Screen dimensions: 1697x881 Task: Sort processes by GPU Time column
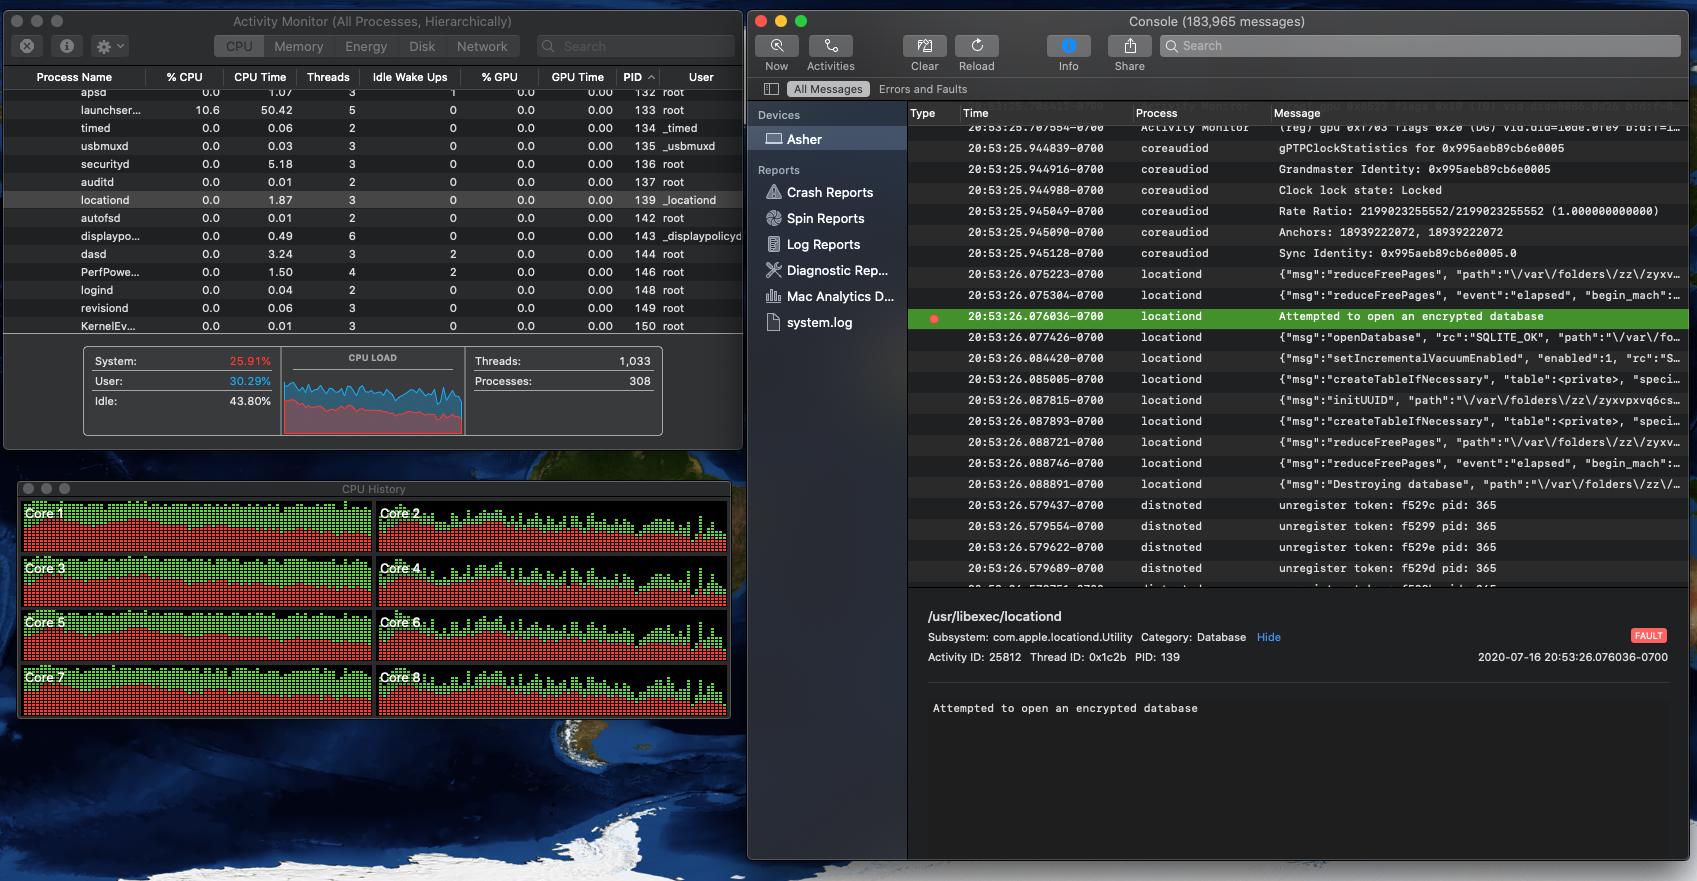[577, 77]
